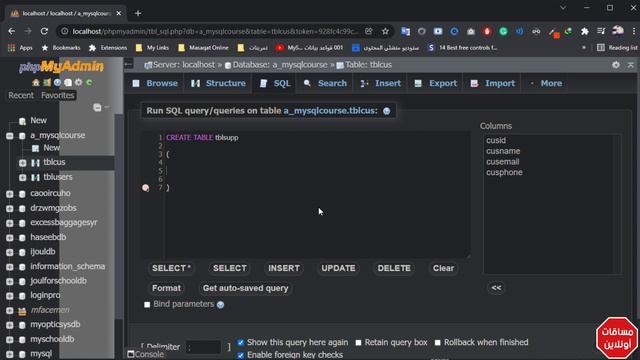640x360 pixels.
Task: Select cusphone in Columns list
Action: [504, 172]
